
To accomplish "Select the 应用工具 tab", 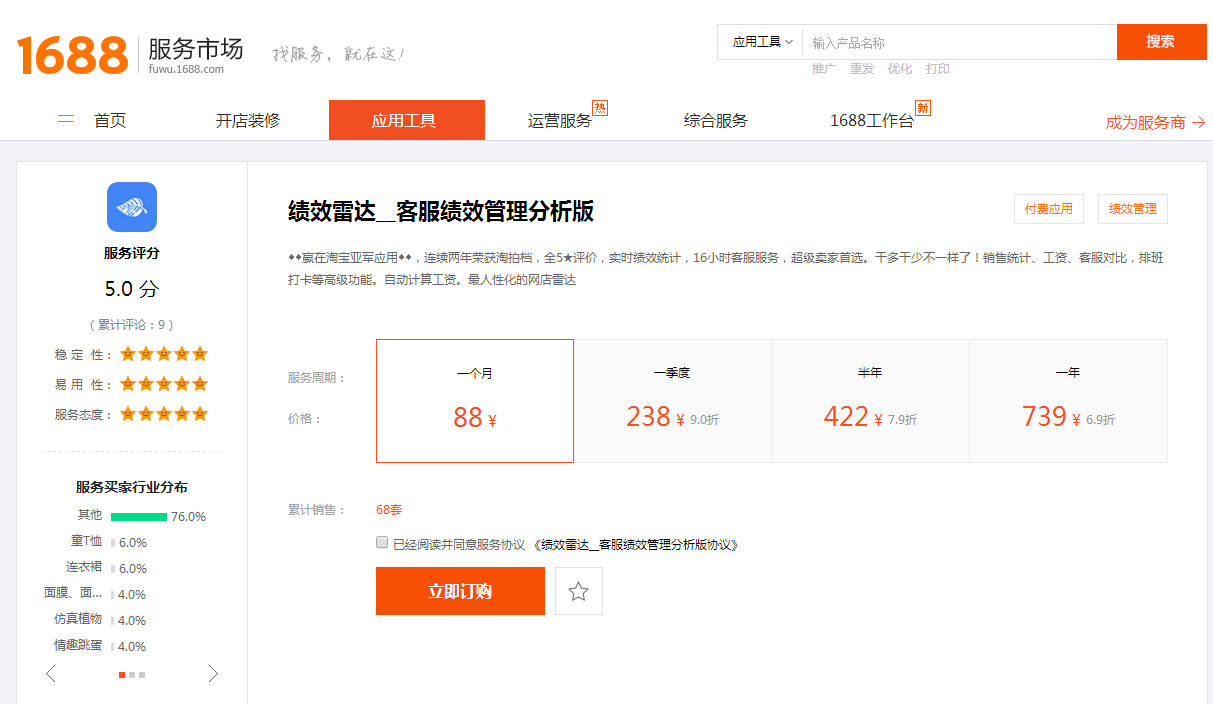I will (x=407, y=120).
